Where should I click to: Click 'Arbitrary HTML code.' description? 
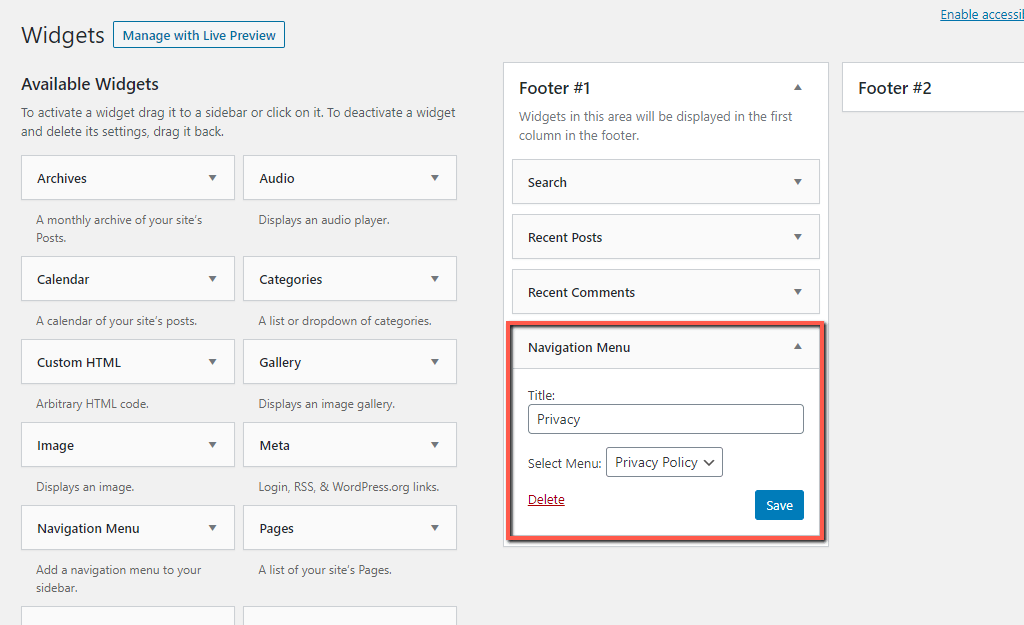coord(92,404)
